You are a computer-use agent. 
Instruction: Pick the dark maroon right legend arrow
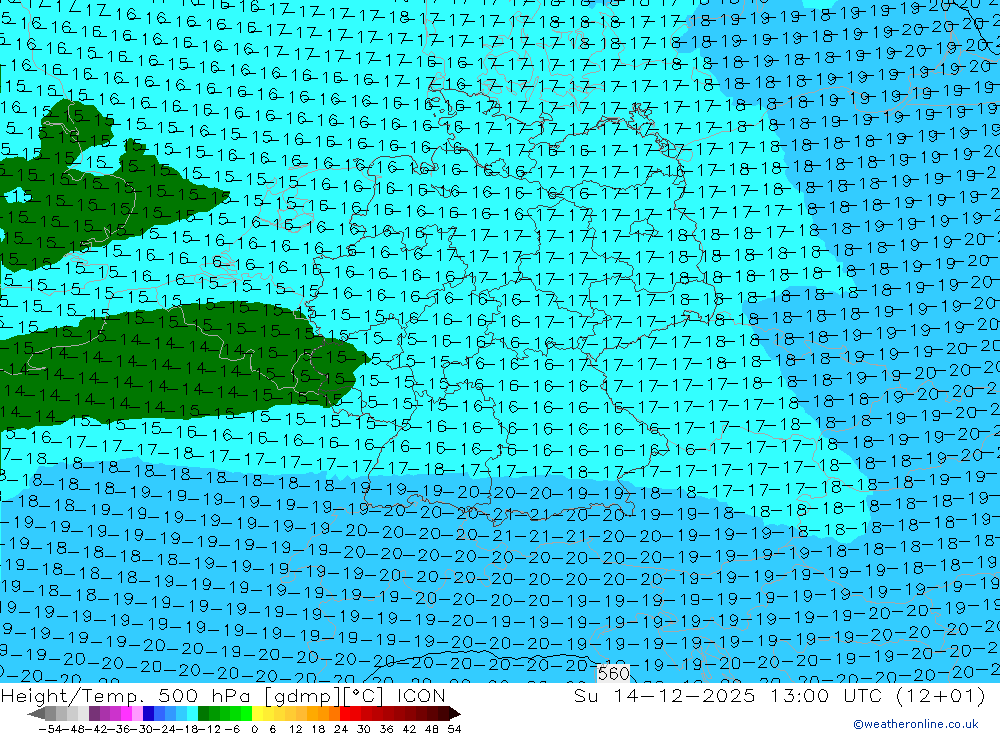pyautogui.click(x=454, y=714)
